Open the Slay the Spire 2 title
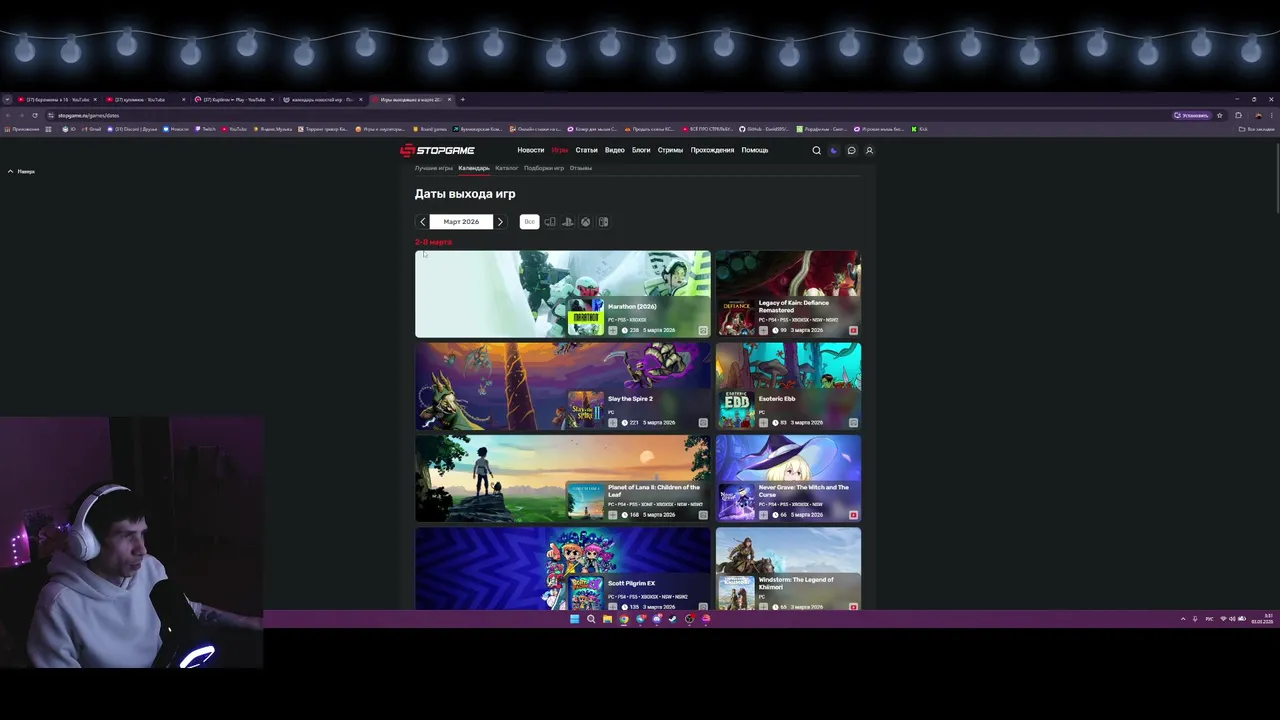 click(630, 399)
